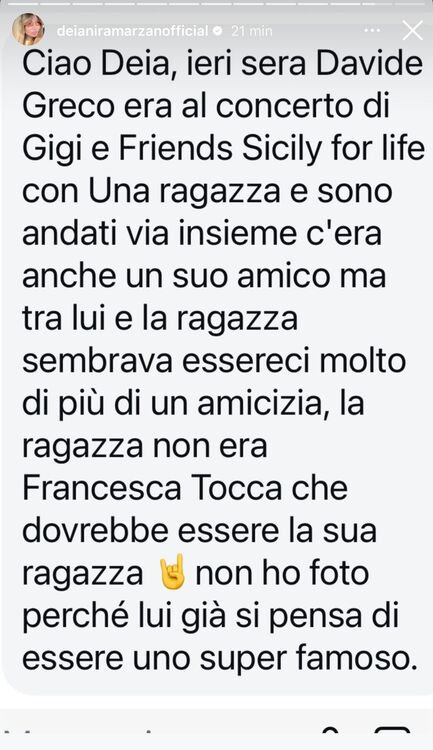
Task: Open the profile avatar of the story author
Action: 29,29
